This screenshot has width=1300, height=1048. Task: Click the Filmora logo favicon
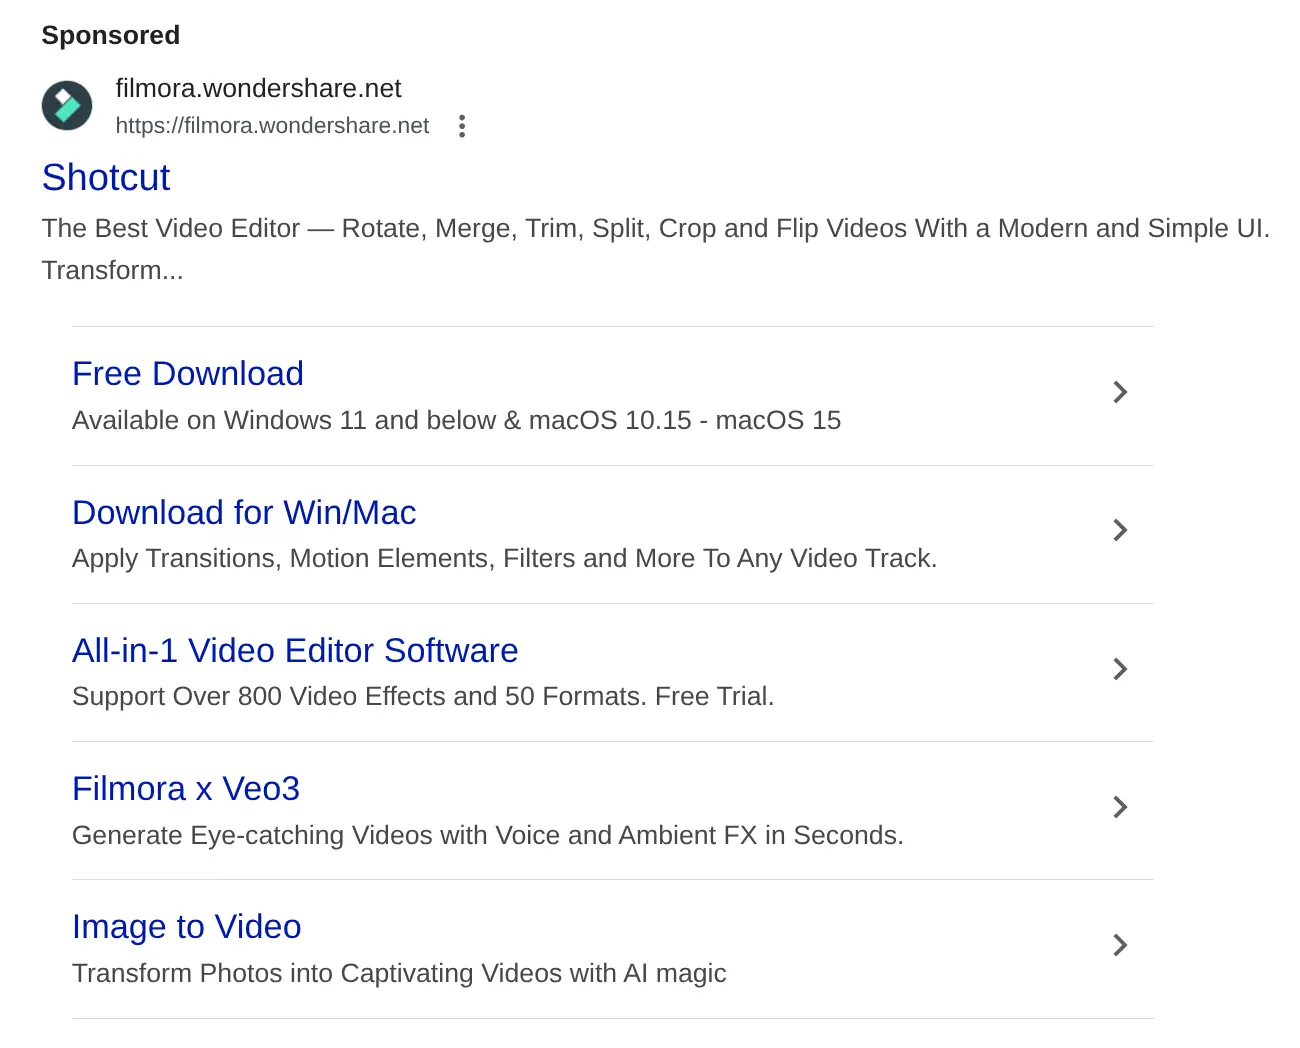coord(67,106)
